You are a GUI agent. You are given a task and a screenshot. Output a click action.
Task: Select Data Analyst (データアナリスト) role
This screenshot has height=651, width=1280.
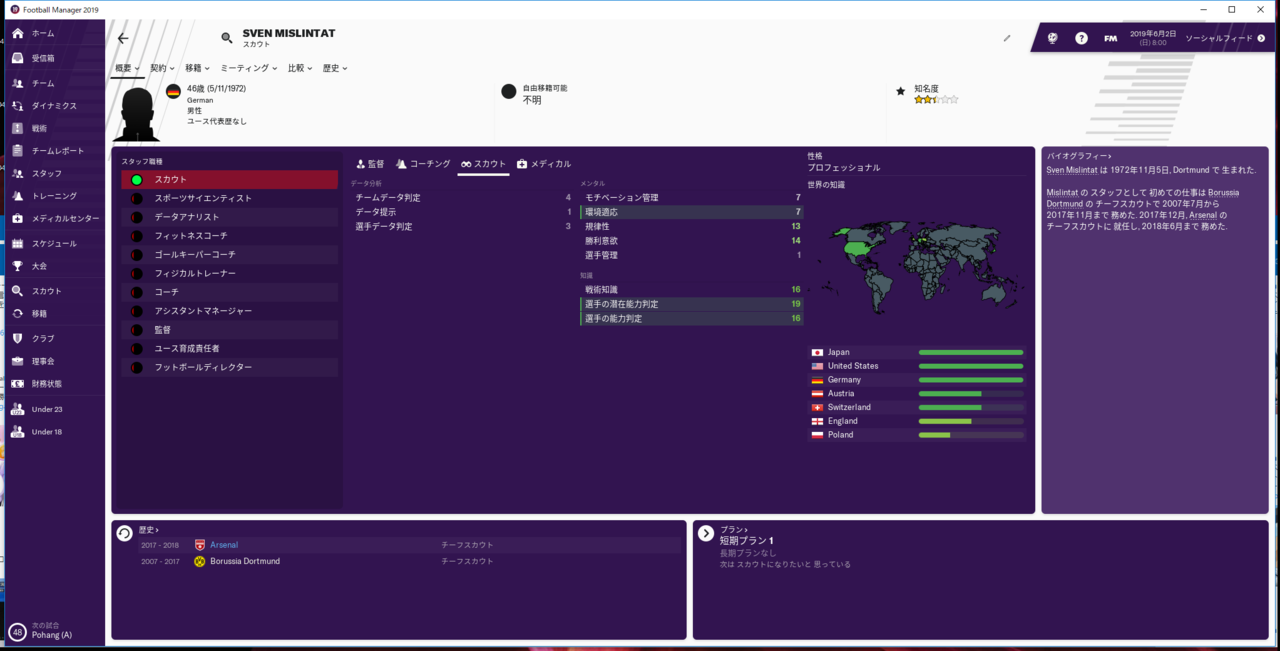point(230,217)
